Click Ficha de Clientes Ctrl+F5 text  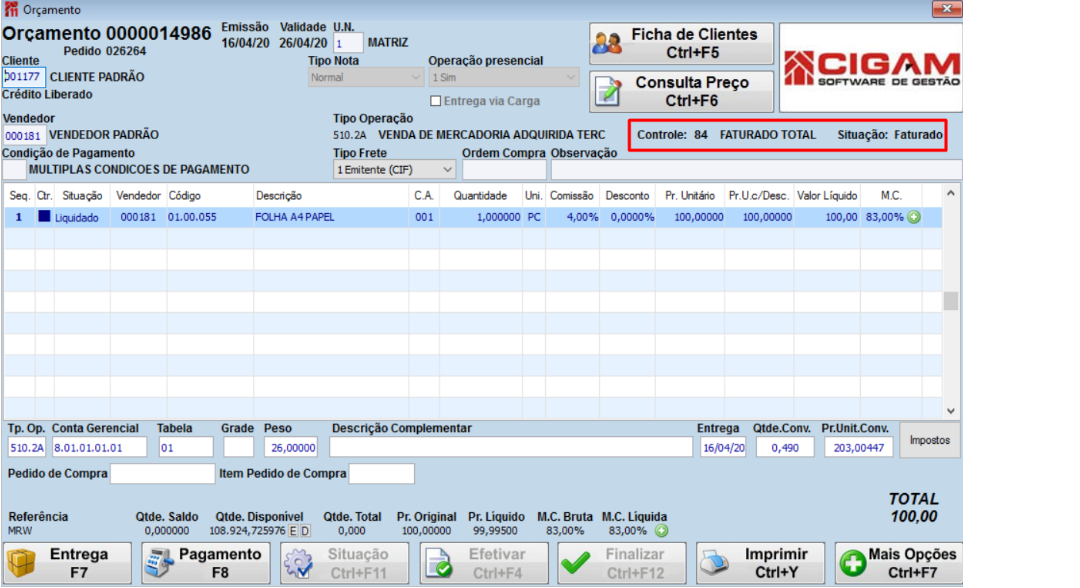(x=694, y=43)
